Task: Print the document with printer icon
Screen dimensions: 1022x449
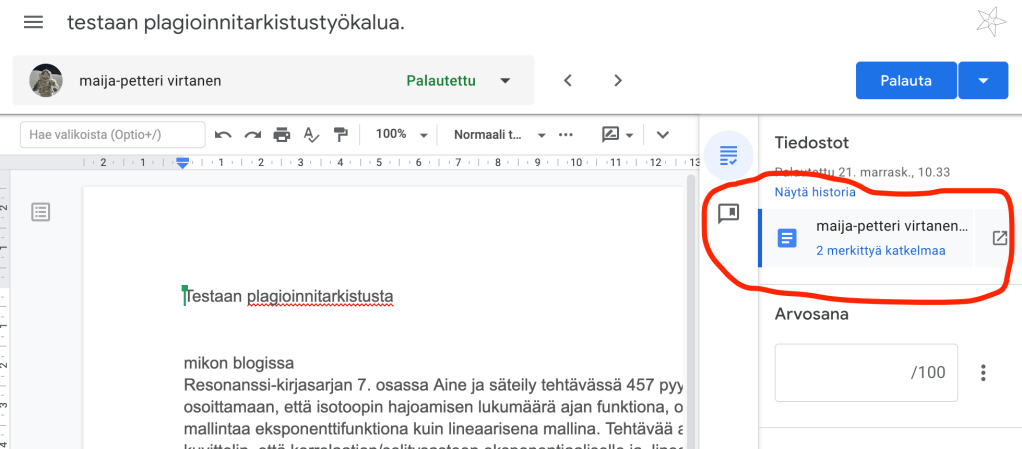Action: [x=282, y=134]
